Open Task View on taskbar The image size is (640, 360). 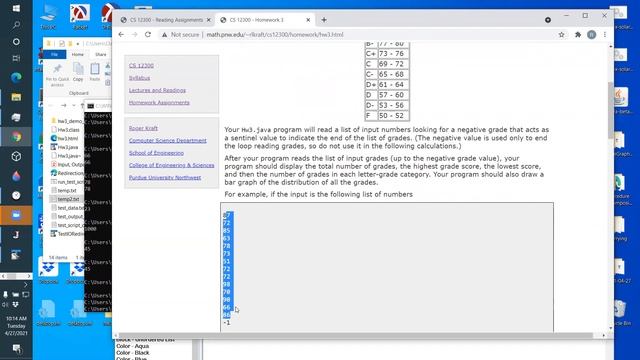click(x=16, y=58)
